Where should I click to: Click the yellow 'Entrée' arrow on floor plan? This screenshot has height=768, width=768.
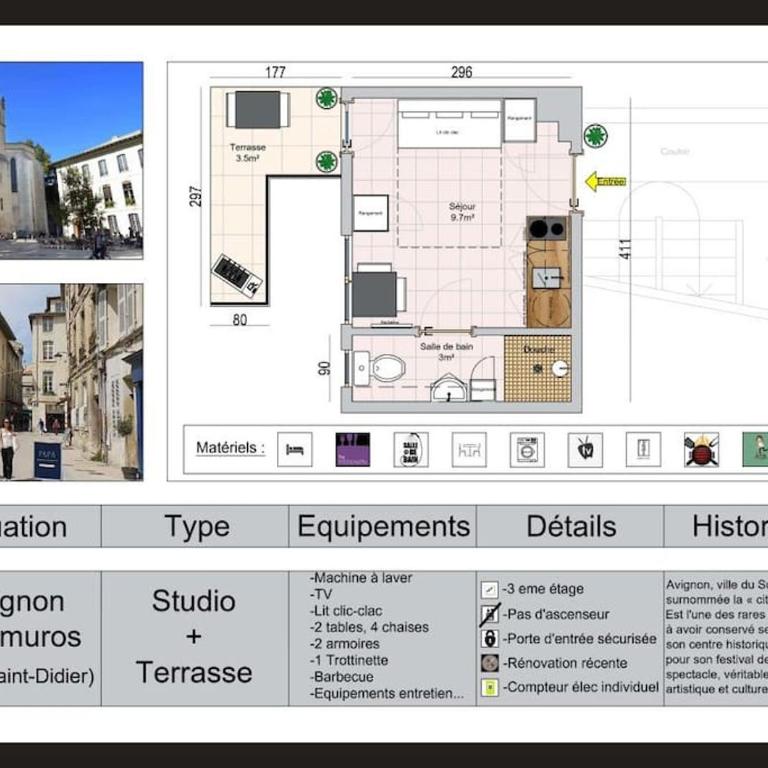[x=606, y=182]
